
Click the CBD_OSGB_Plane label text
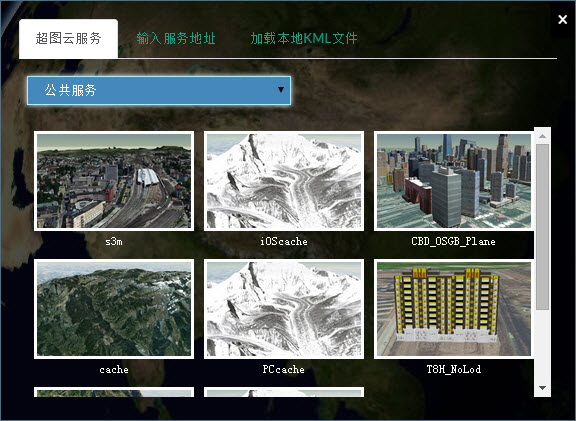pos(453,241)
